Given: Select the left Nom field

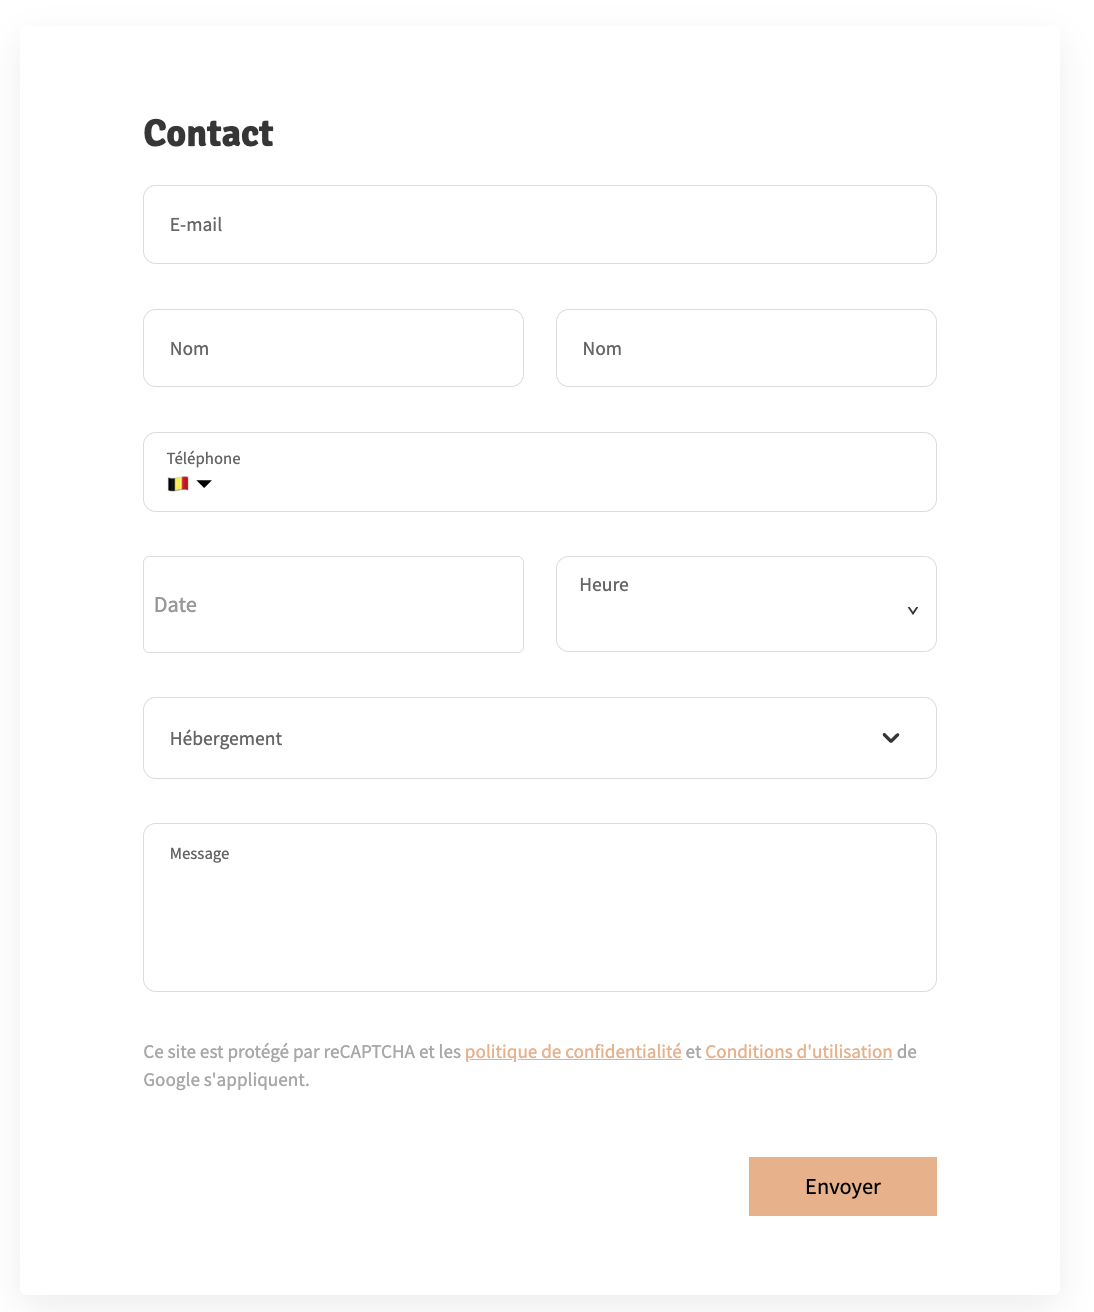Looking at the screenshot, I should point(333,348).
